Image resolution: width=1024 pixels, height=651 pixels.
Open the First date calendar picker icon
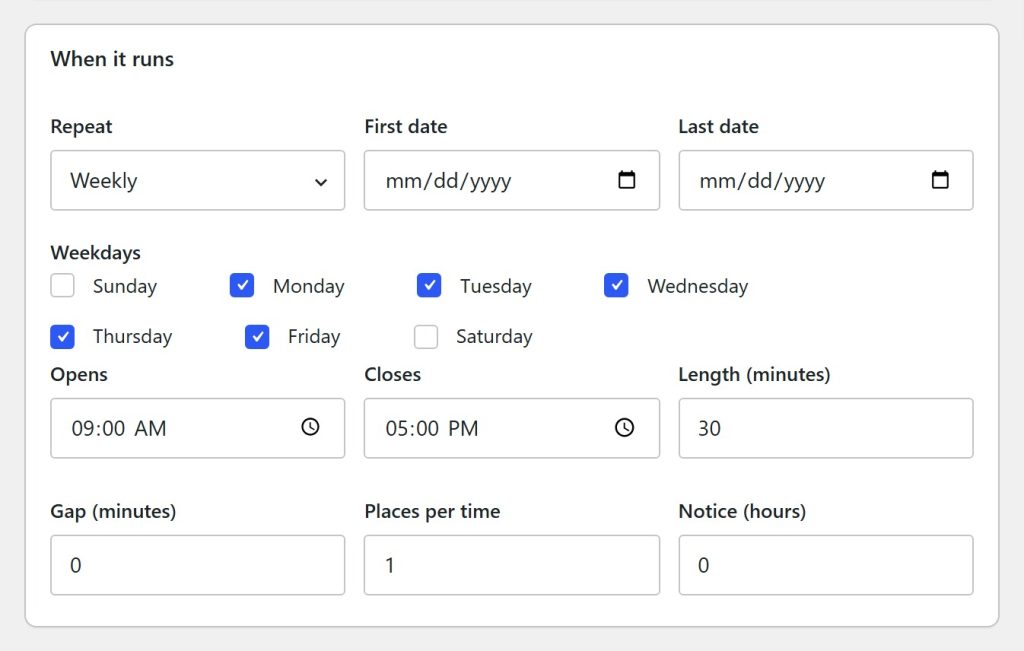point(626,180)
